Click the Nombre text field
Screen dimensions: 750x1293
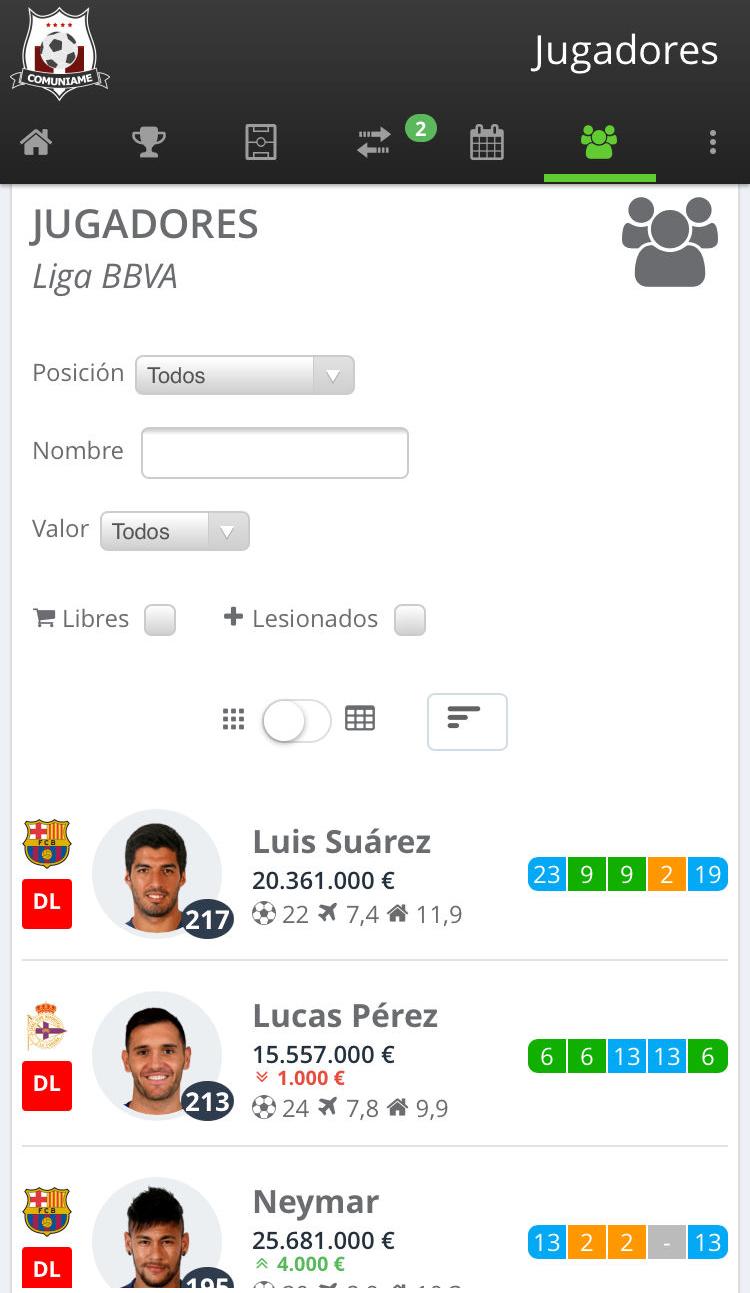[x=275, y=453]
